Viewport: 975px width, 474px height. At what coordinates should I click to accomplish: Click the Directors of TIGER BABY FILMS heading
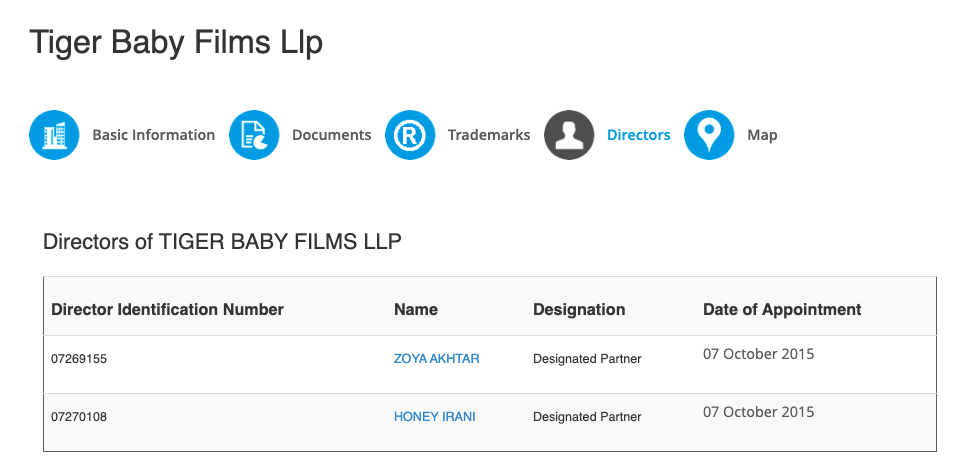(222, 241)
